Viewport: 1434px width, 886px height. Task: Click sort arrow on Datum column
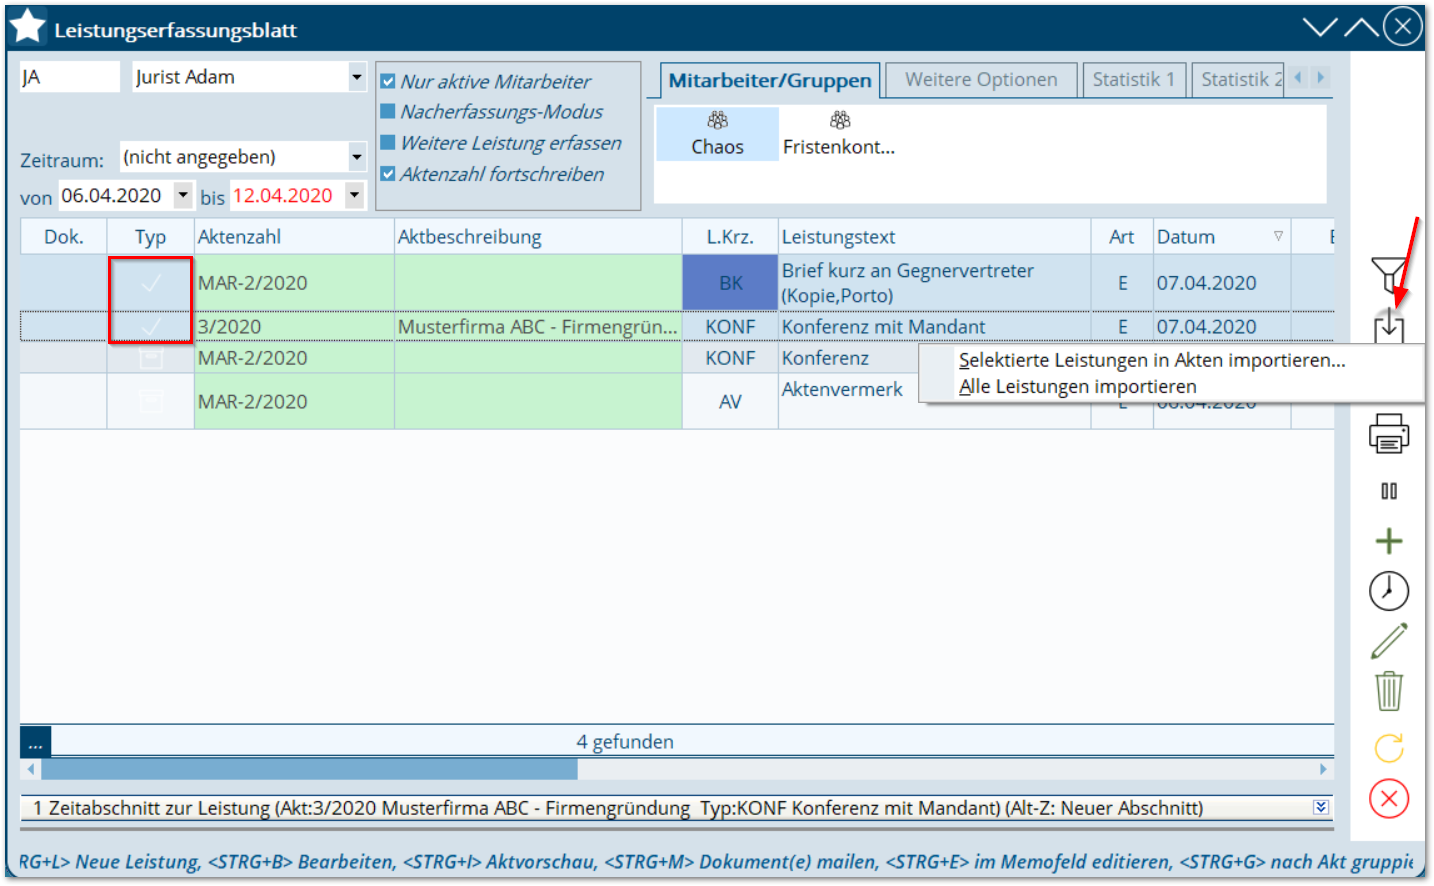[1278, 236]
